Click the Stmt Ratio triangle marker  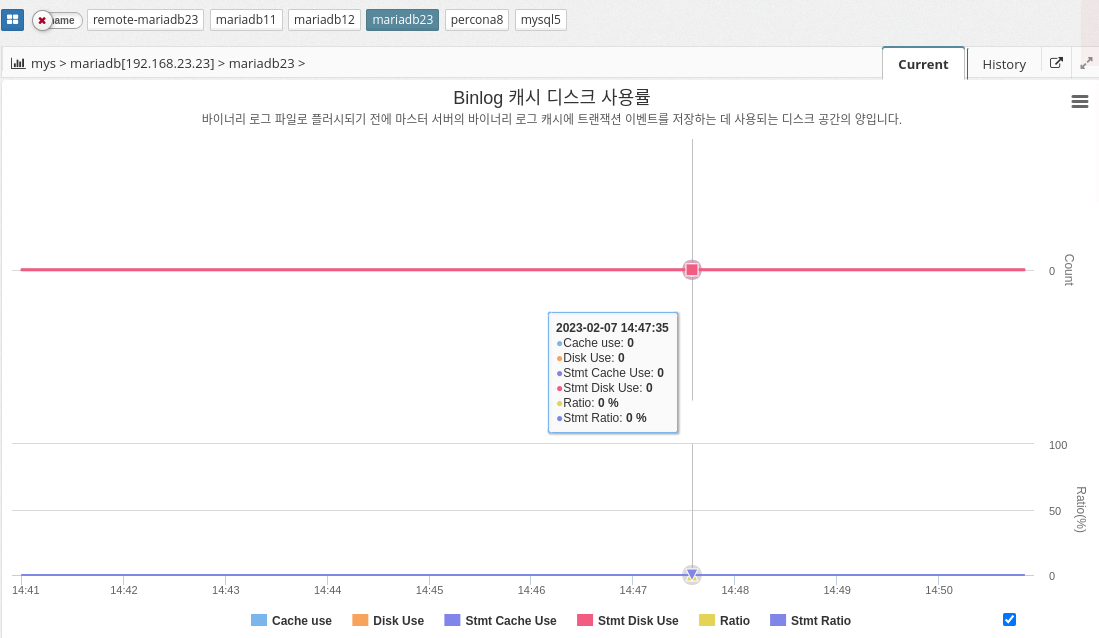pyautogui.click(x=692, y=575)
